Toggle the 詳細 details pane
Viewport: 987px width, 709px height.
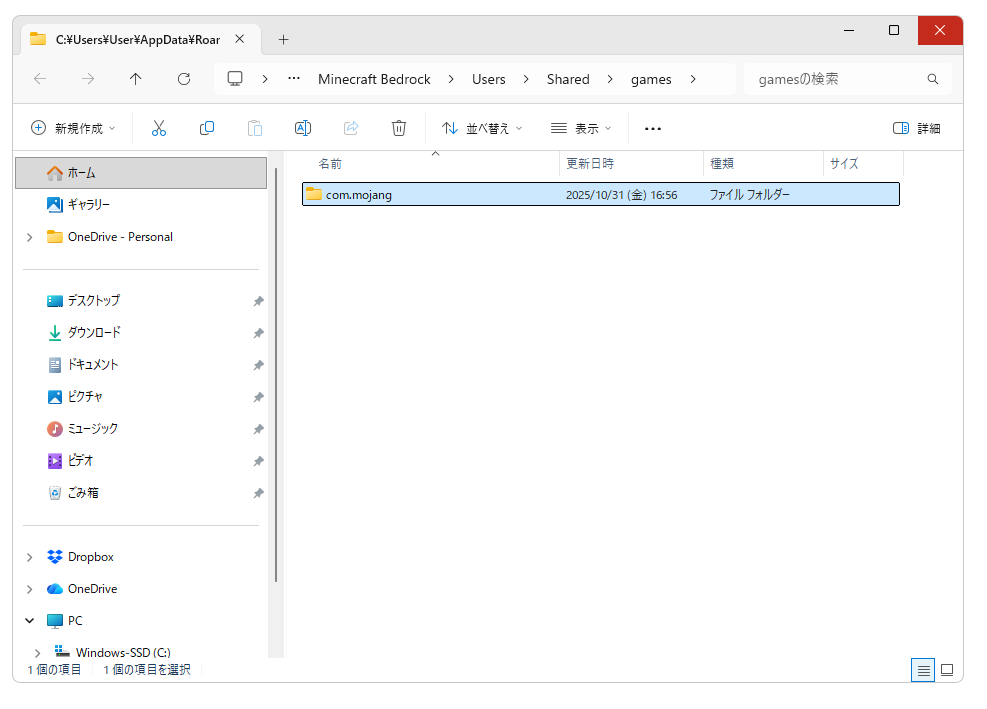[x=916, y=128]
